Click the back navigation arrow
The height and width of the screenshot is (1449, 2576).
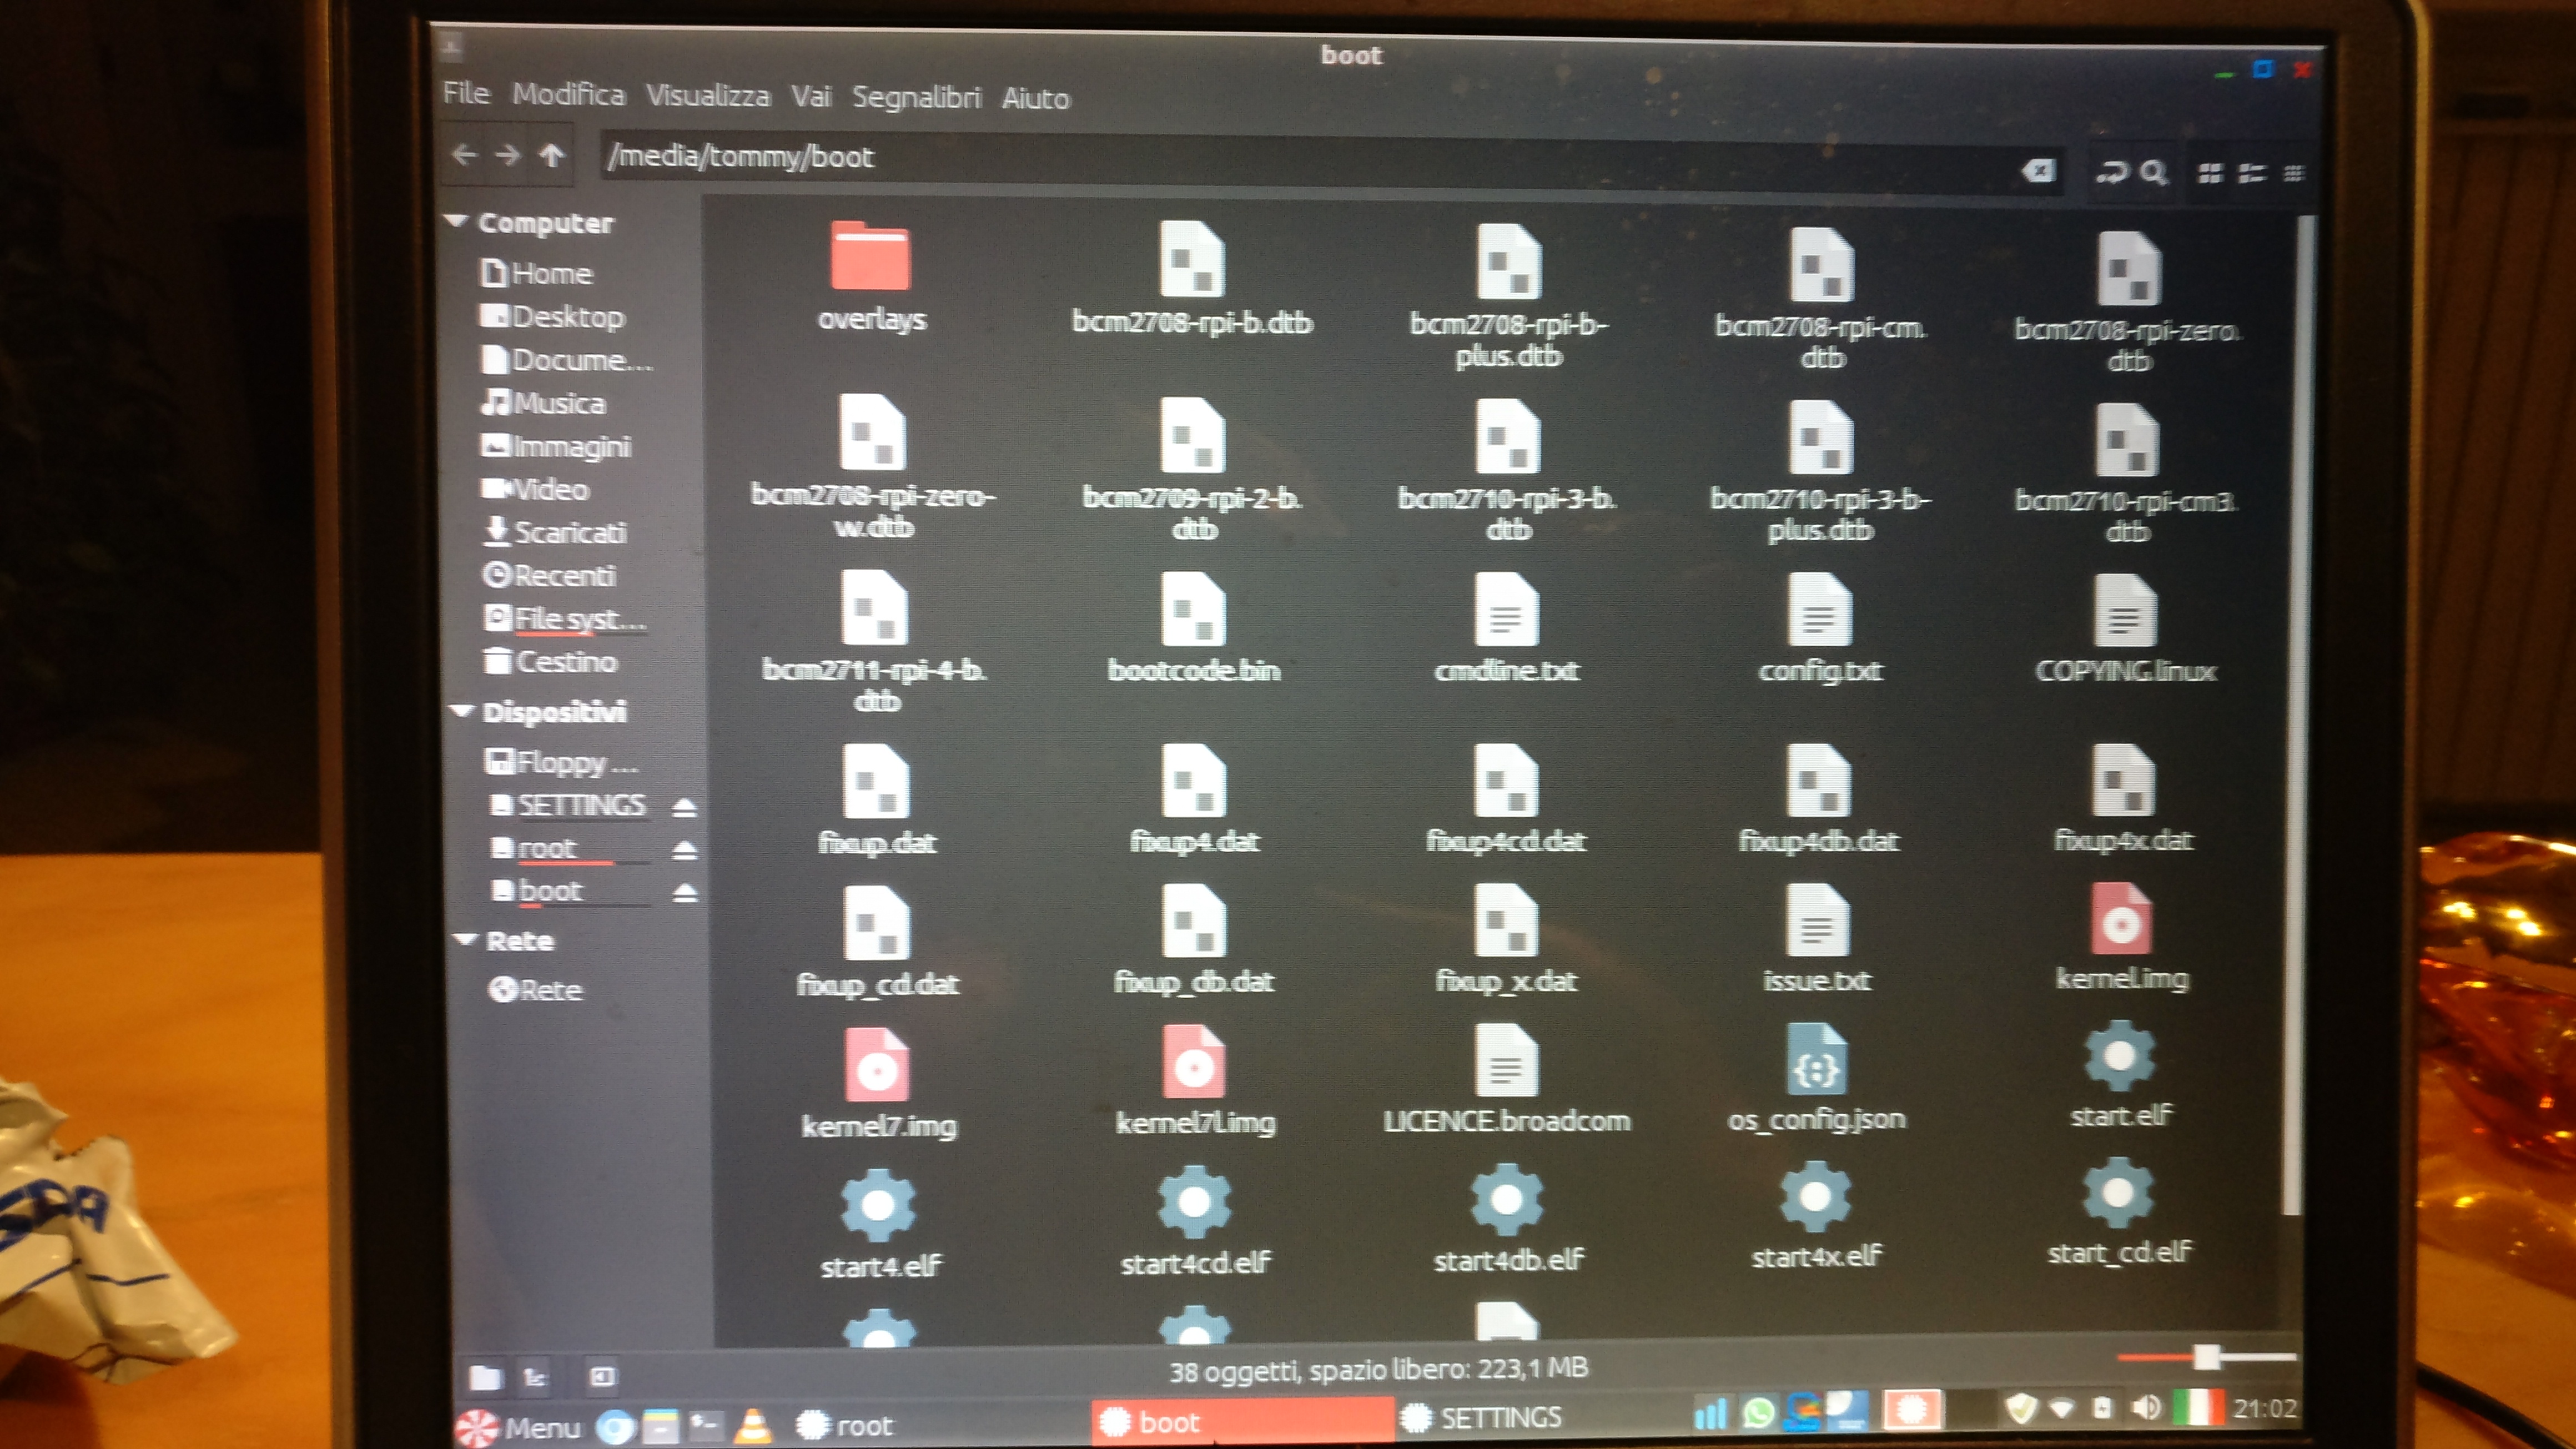point(464,155)
